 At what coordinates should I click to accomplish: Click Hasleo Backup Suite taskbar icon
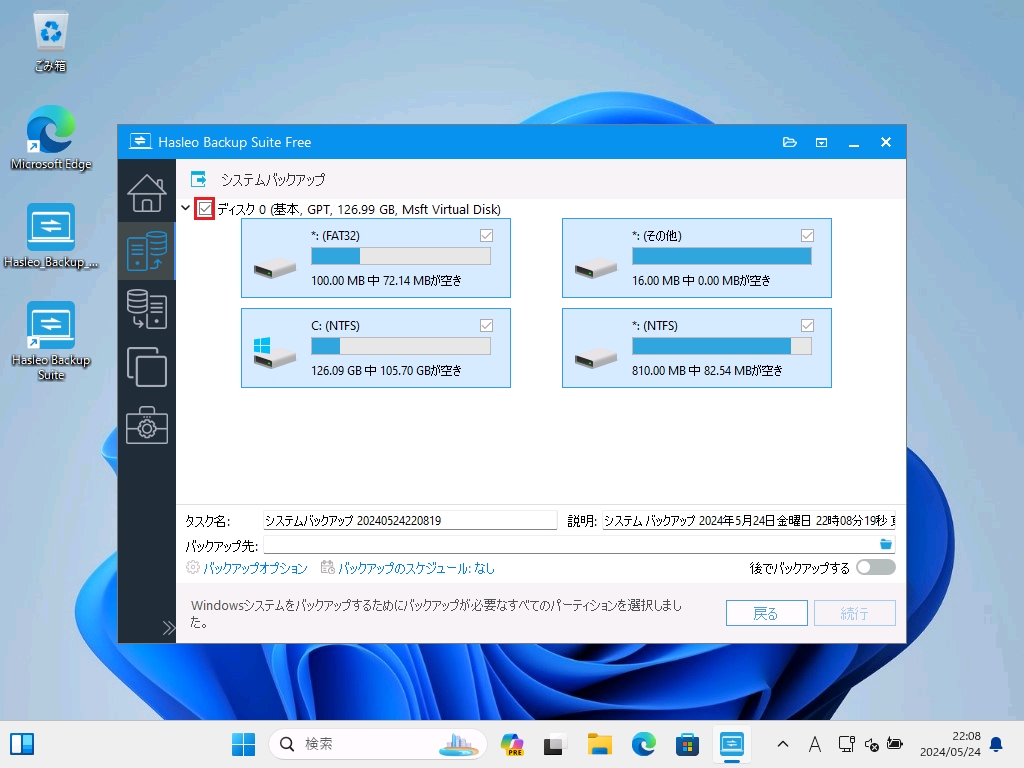[731, 744]
